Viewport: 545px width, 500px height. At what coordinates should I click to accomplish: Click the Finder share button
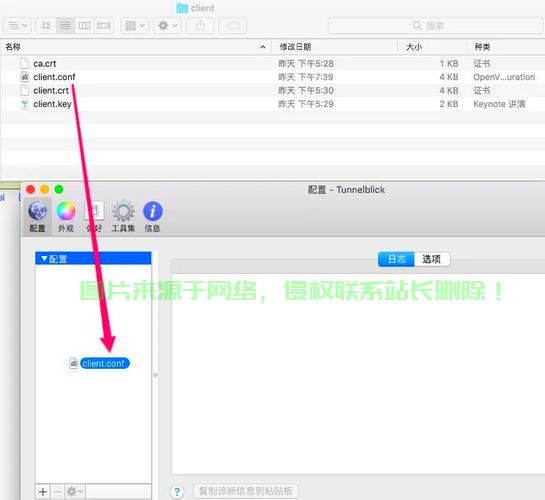click(200, 25)
